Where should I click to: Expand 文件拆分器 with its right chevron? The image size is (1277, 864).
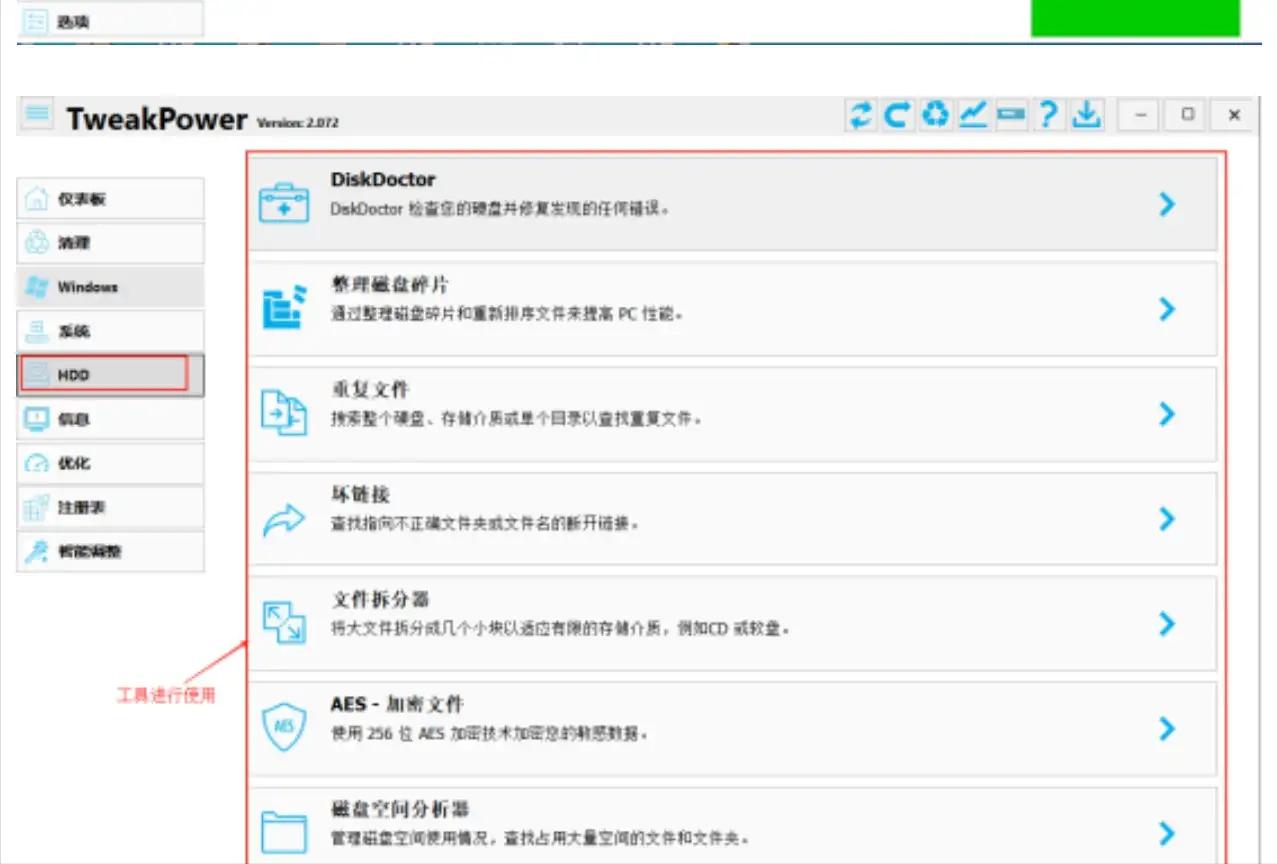coord(1166,624)
